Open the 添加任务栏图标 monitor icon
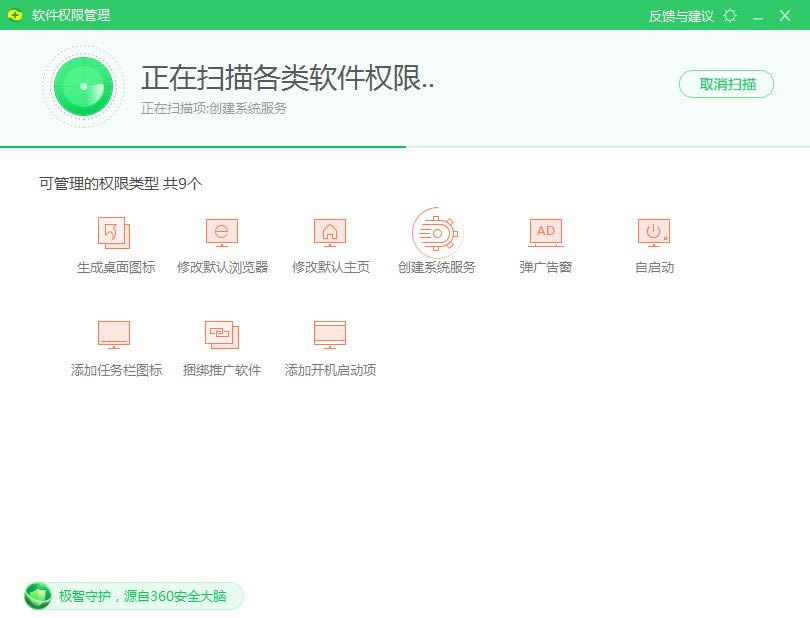 pyautogui.click(x=114, y=335)
